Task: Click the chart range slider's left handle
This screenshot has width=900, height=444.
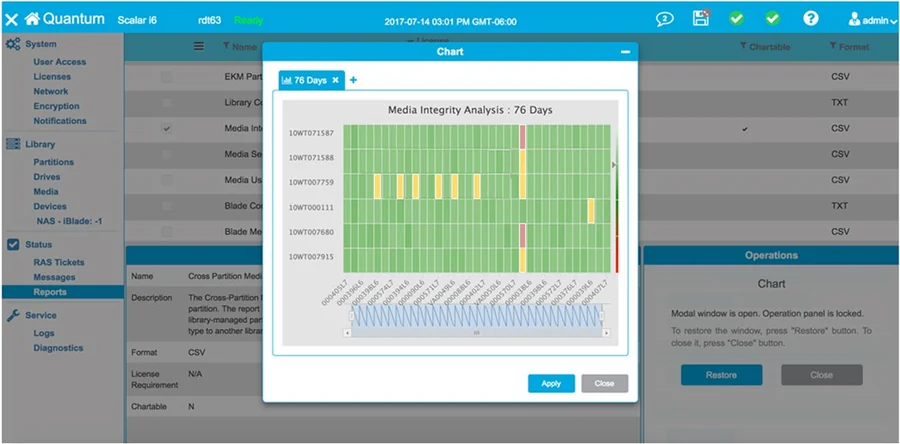Action: [350, 316]
